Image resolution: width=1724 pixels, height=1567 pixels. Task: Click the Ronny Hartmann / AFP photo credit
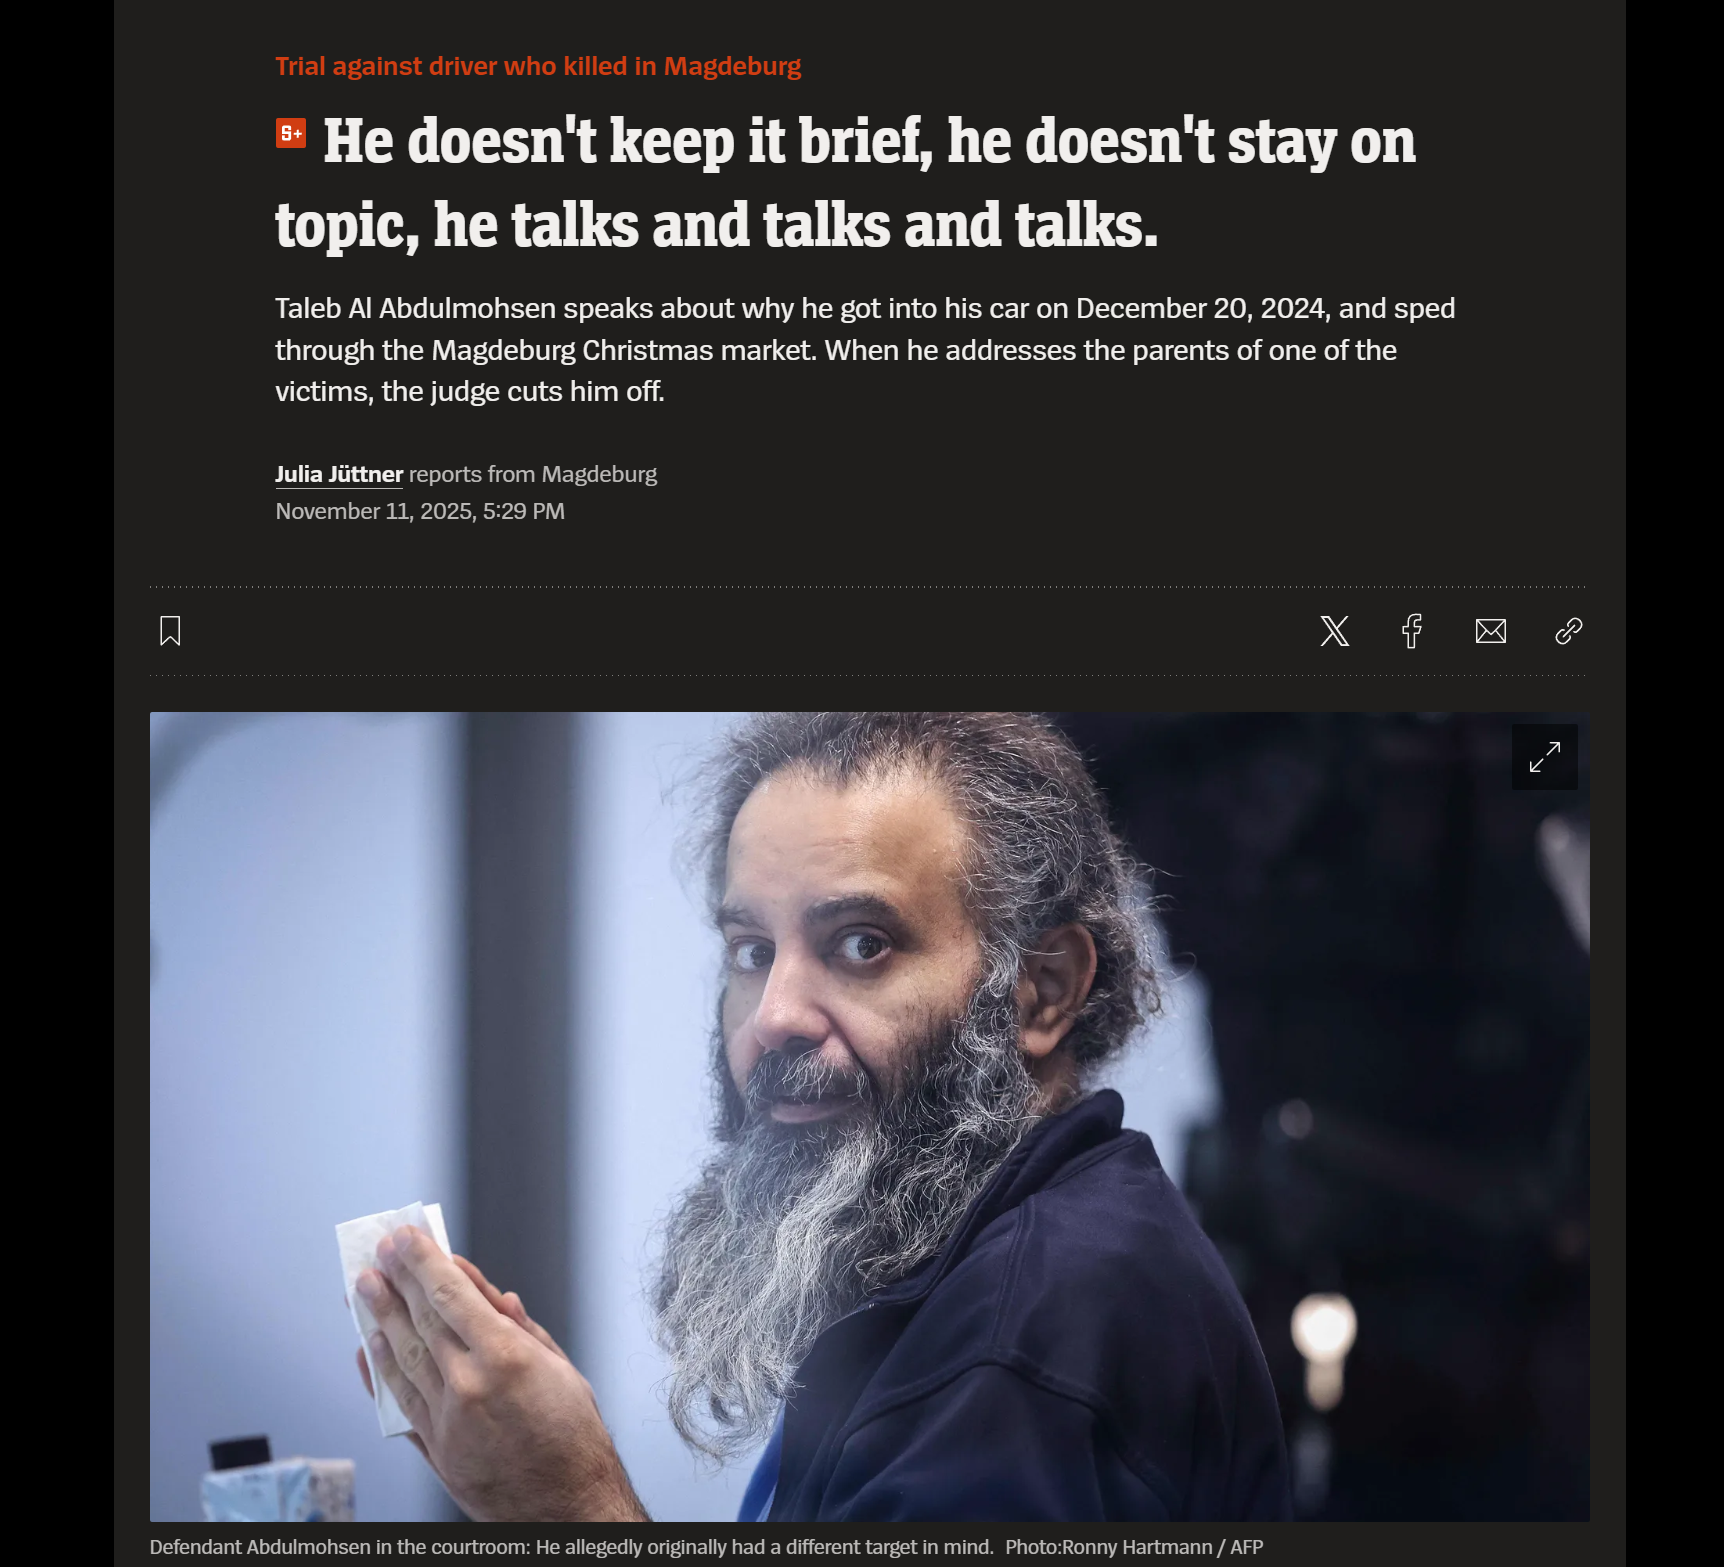pos(1134,1547)
